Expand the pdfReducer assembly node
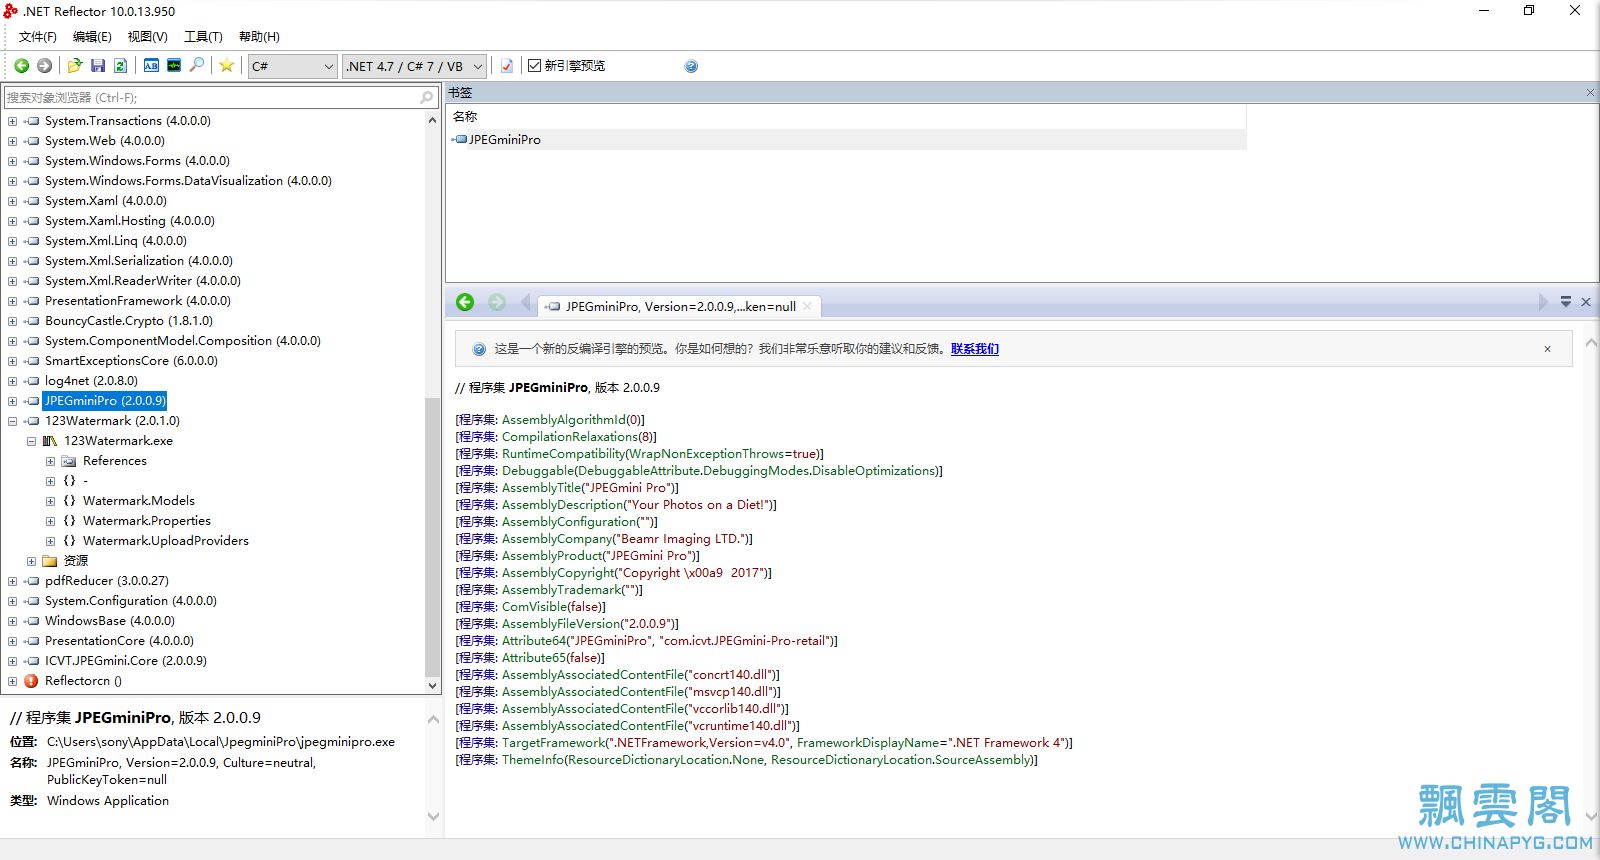 [x=12, y=581]
